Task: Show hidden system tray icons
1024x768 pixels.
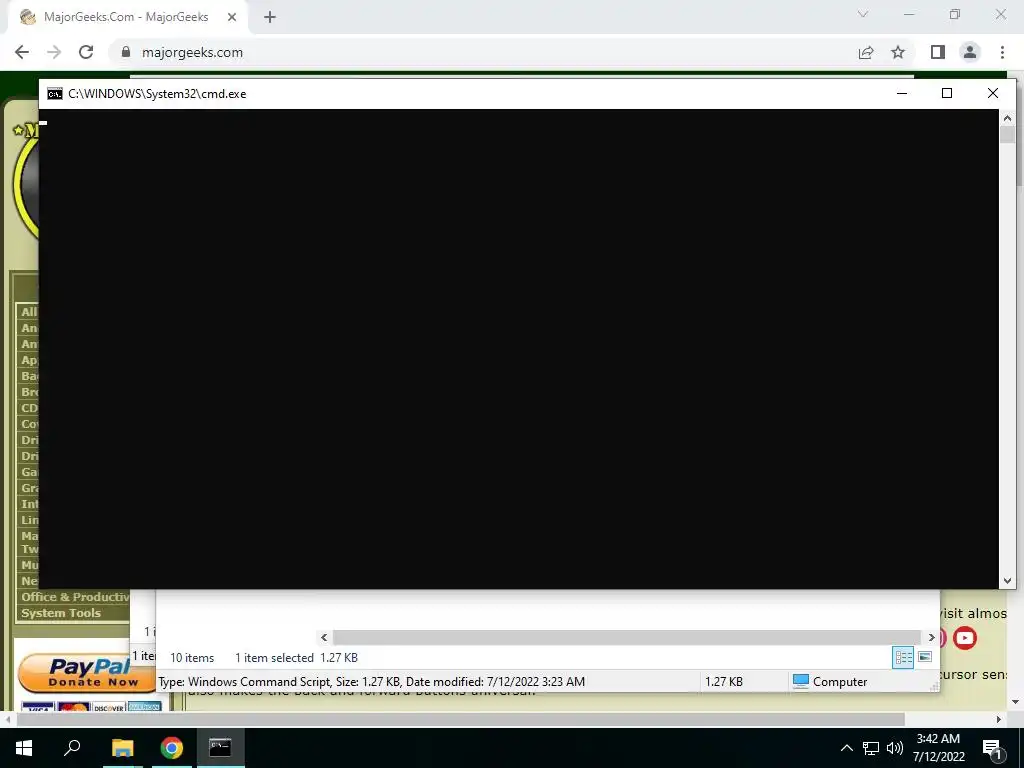Action: (846, 748)
